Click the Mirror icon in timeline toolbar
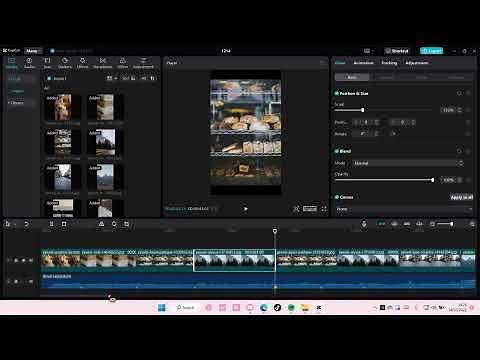 coord(101,224)
